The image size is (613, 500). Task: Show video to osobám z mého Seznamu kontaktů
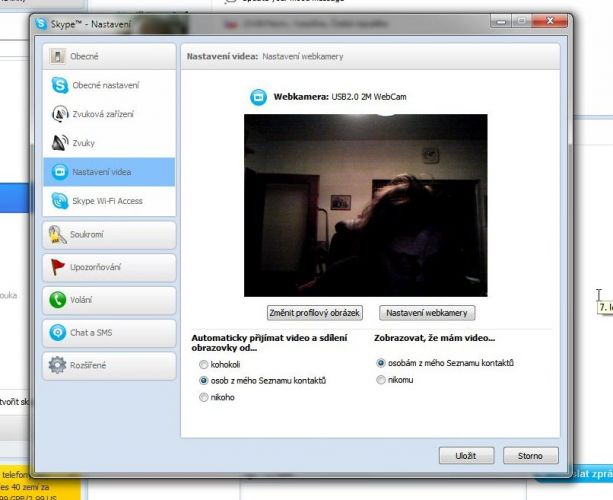(380, 363)
